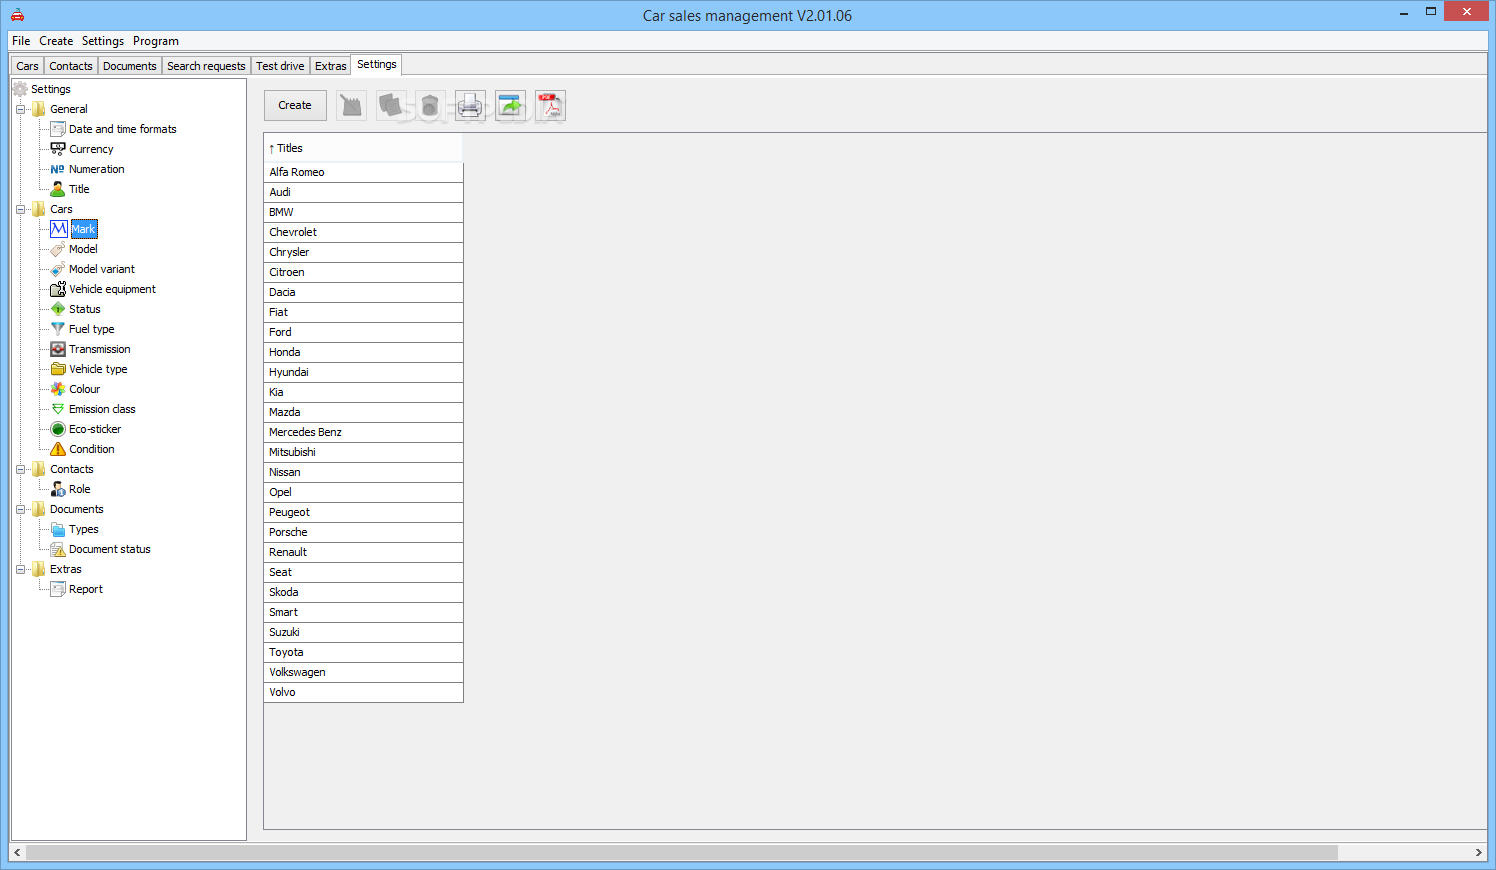Open the Create menu
Image resolution: width=1496 pixels, height=870 pixels.
point(56,41)
